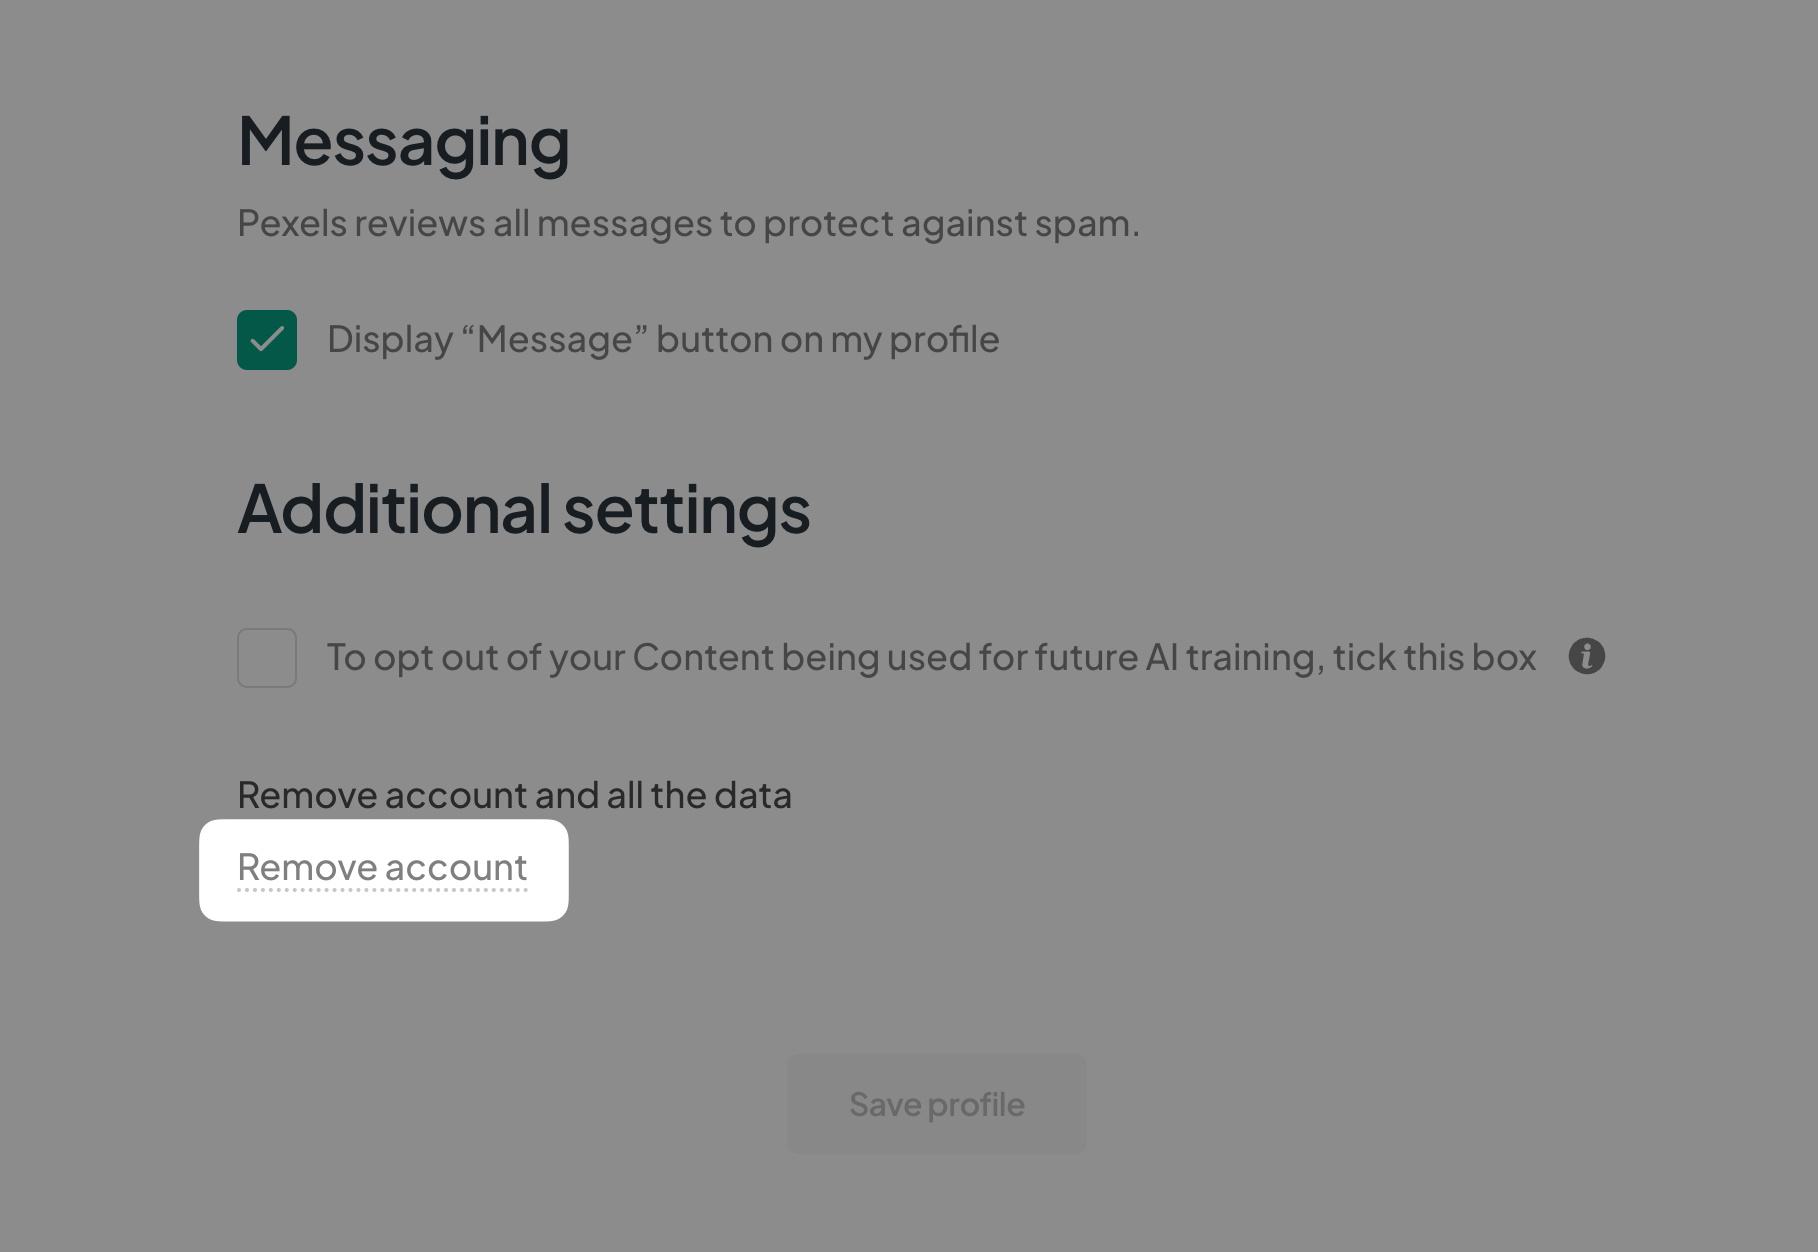Click the Additional settings heading
1818x1252 pixels.
523,511
